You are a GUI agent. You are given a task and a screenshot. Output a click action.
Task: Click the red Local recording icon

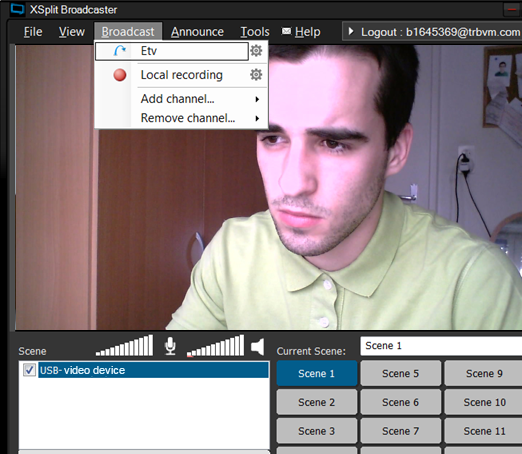120,75
